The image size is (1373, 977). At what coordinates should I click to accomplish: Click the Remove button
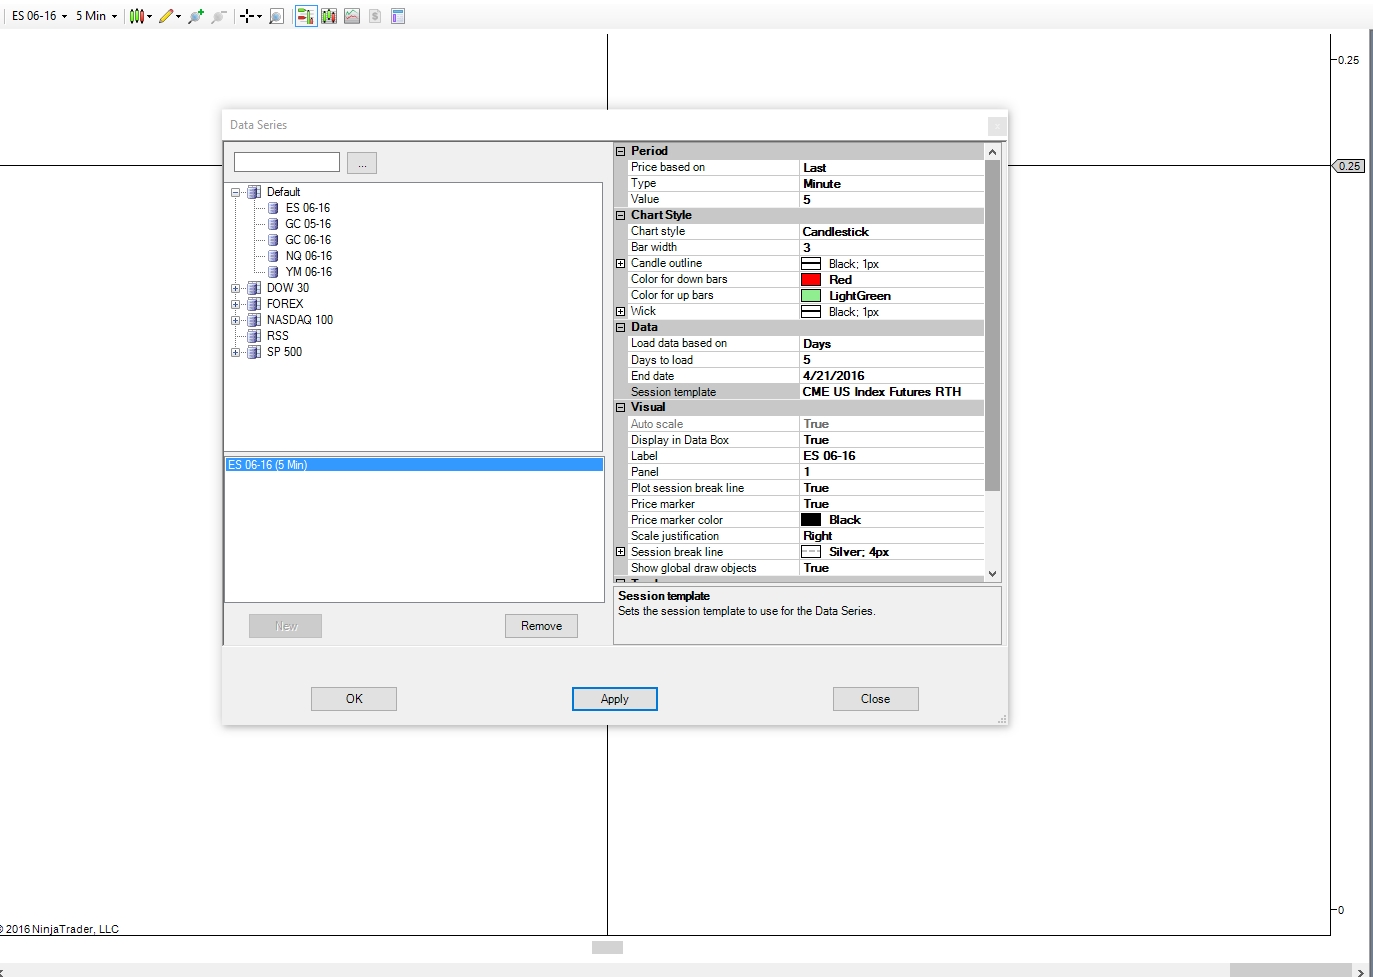541,626
